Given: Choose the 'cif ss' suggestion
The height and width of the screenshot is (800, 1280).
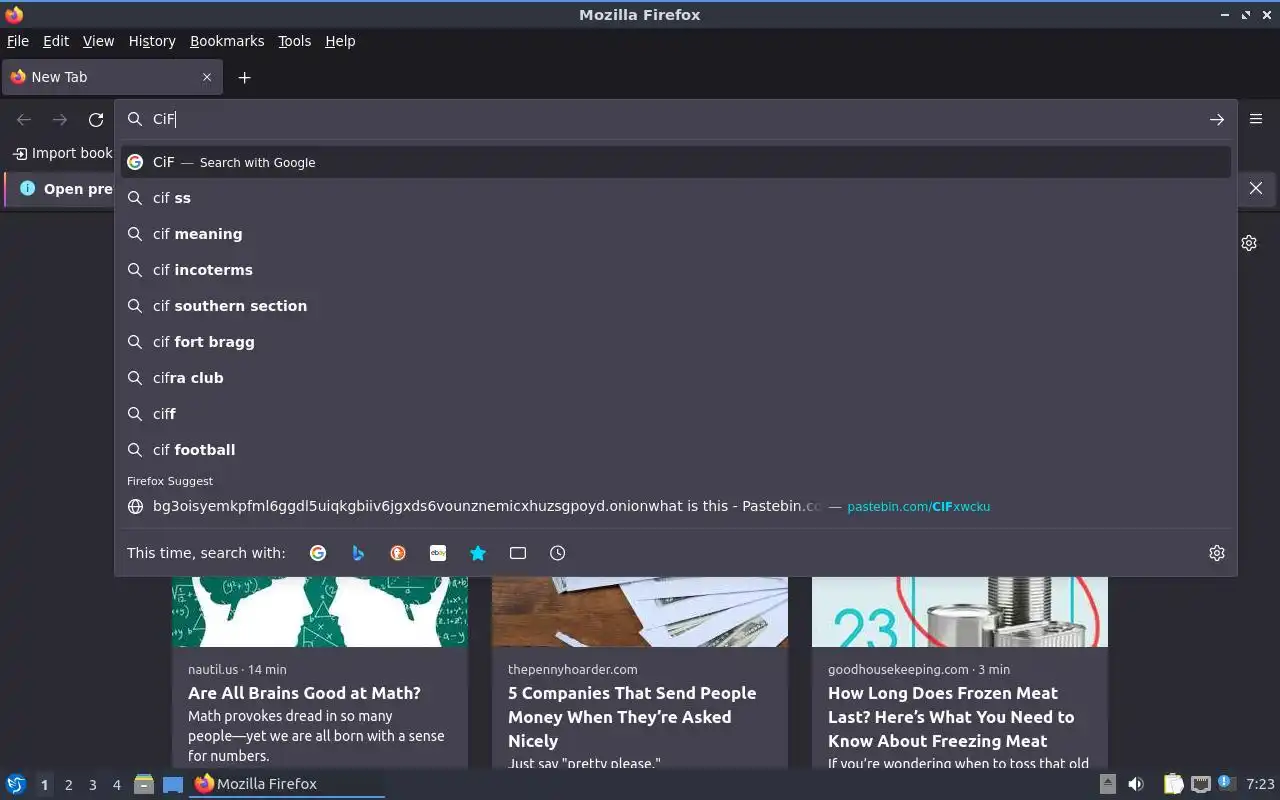Looking at the screenshot, I should 676,198.
